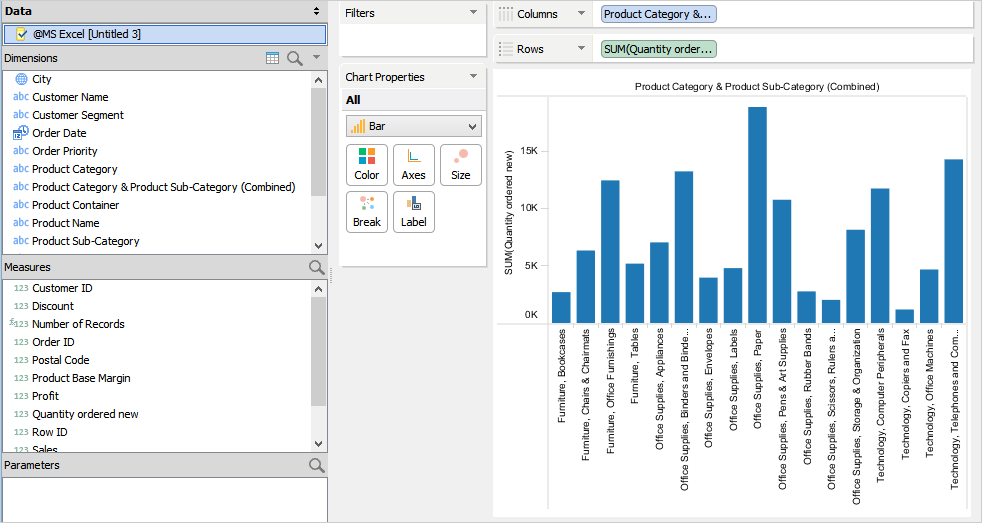Click the Technology, Copiers and Fax bar

pos(904,316)
